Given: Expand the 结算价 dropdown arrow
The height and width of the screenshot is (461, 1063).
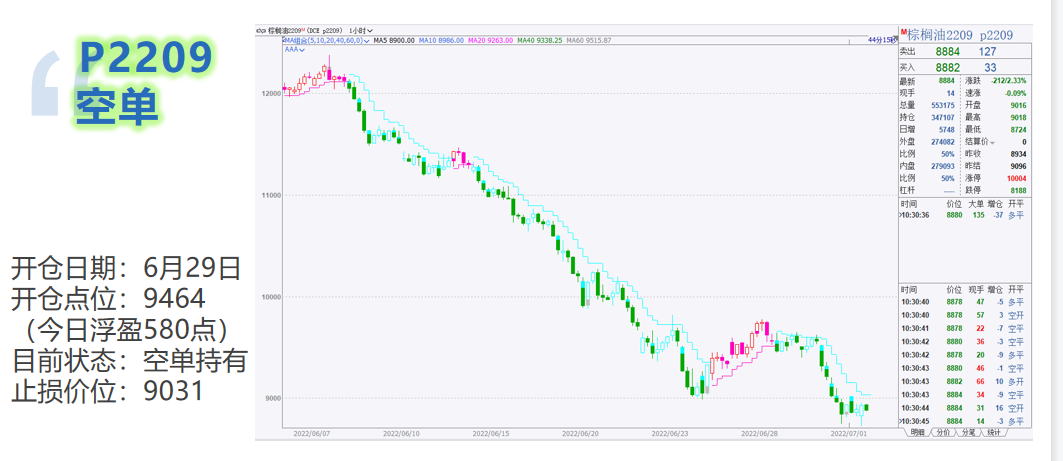Looking at the screenshot, I should click(991, 142).
